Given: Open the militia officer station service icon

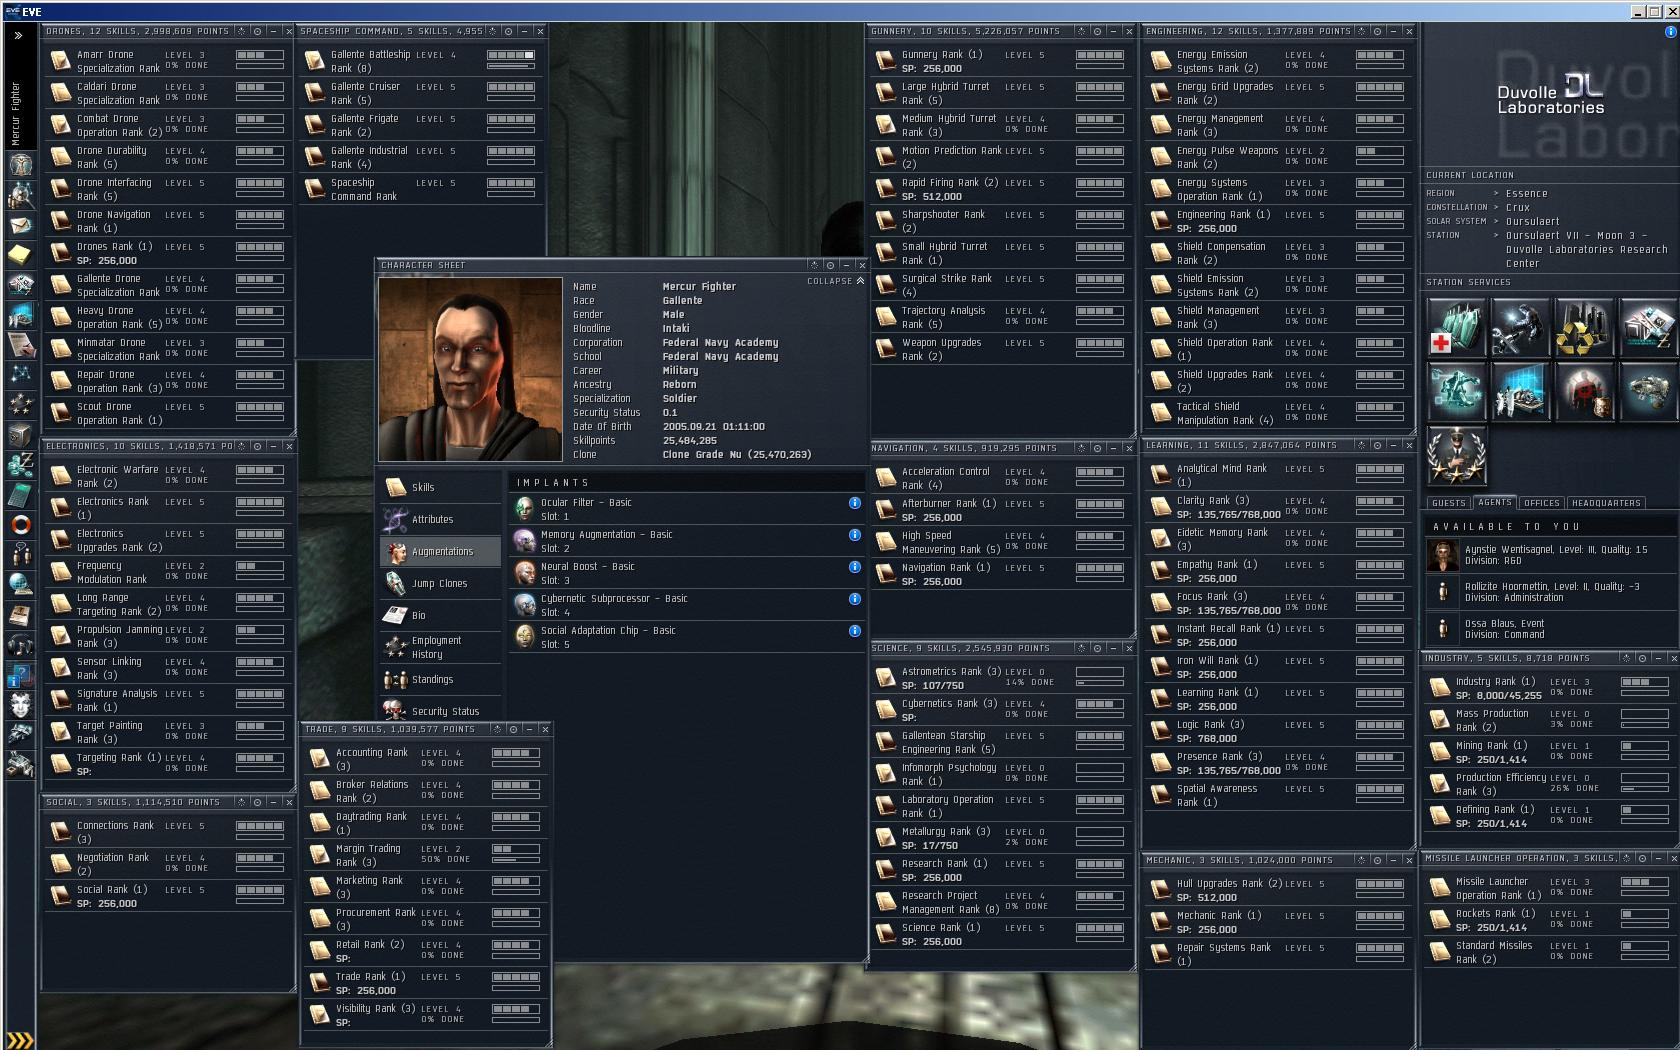Looking at the screenshot, I should [x=1457, y=456].
